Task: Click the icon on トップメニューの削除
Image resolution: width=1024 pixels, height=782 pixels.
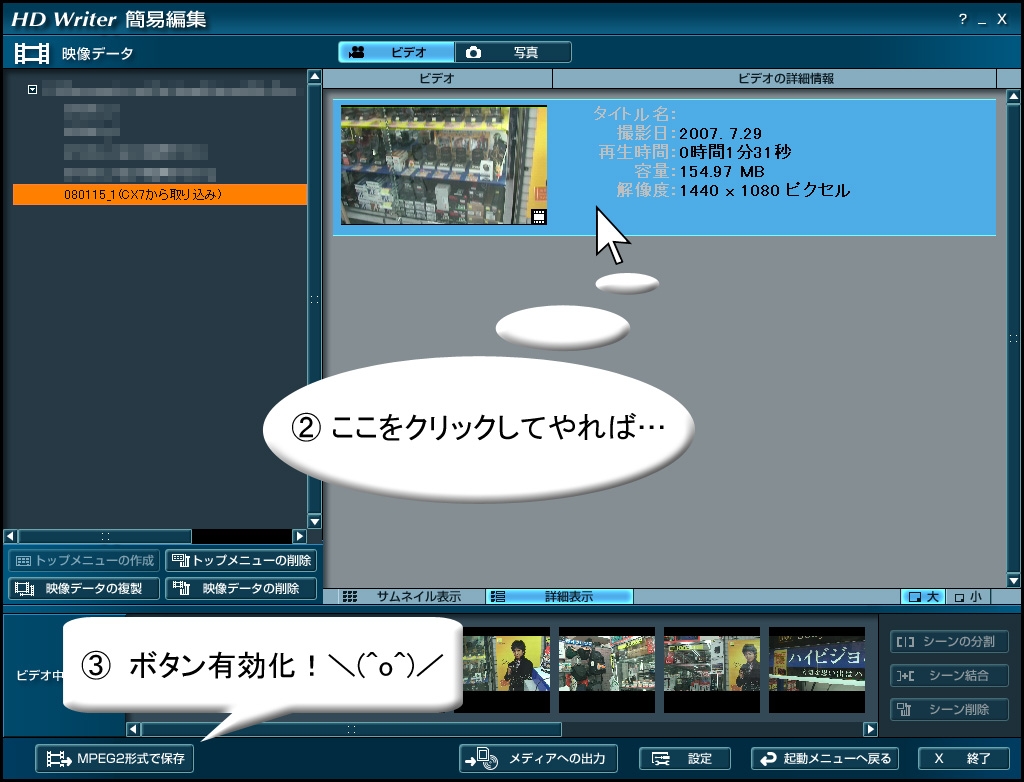Action: [x=180, y=560]
